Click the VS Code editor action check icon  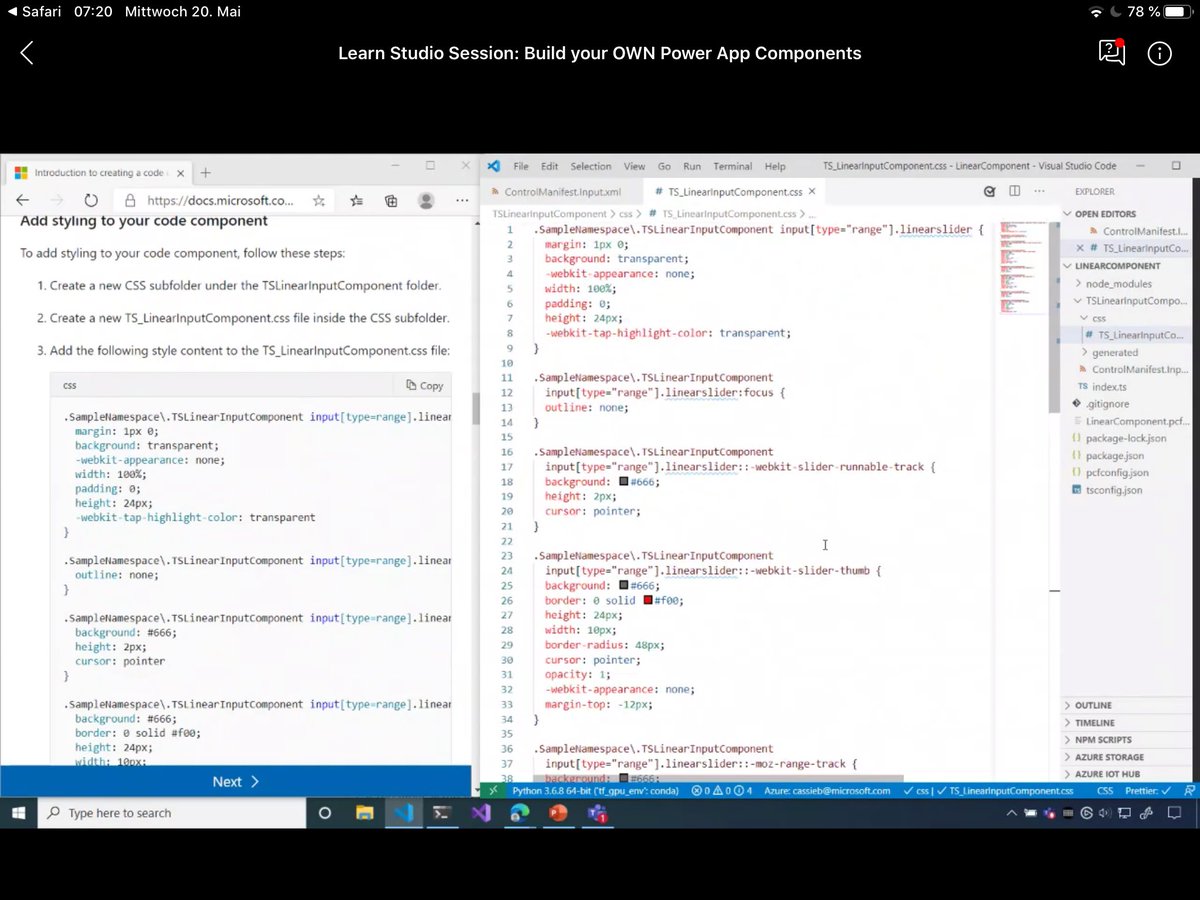989,191
